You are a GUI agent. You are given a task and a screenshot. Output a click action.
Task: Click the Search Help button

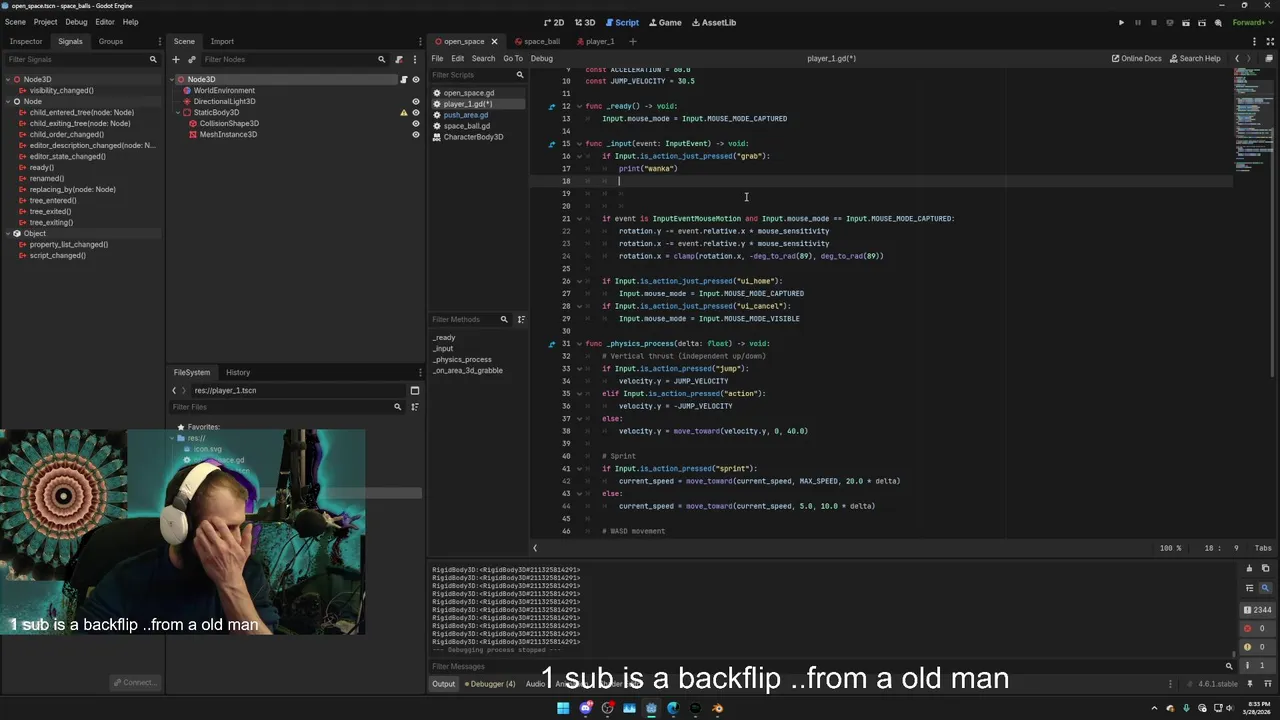(x=1195, y=58)
